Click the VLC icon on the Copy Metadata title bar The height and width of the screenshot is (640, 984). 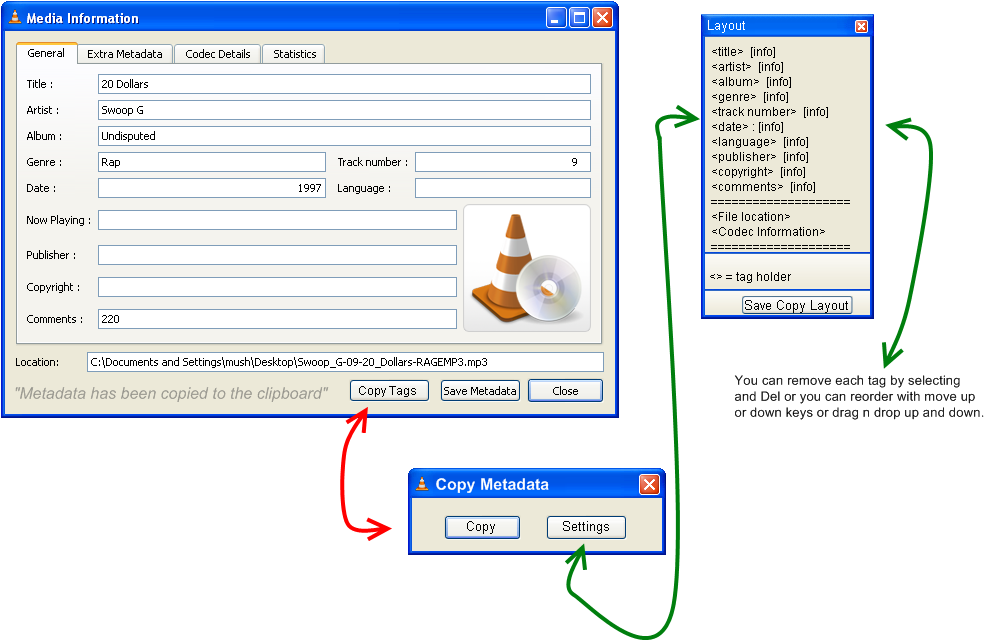[x=422, y=484]
